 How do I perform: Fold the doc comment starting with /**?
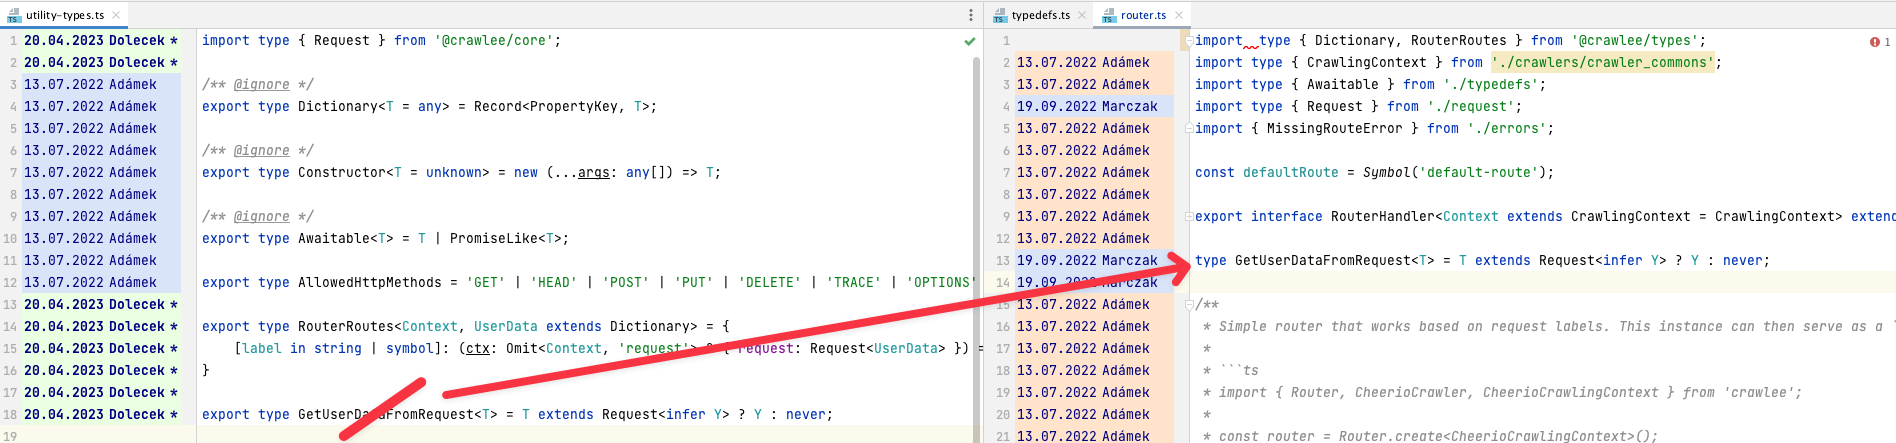coord(1189,305)
